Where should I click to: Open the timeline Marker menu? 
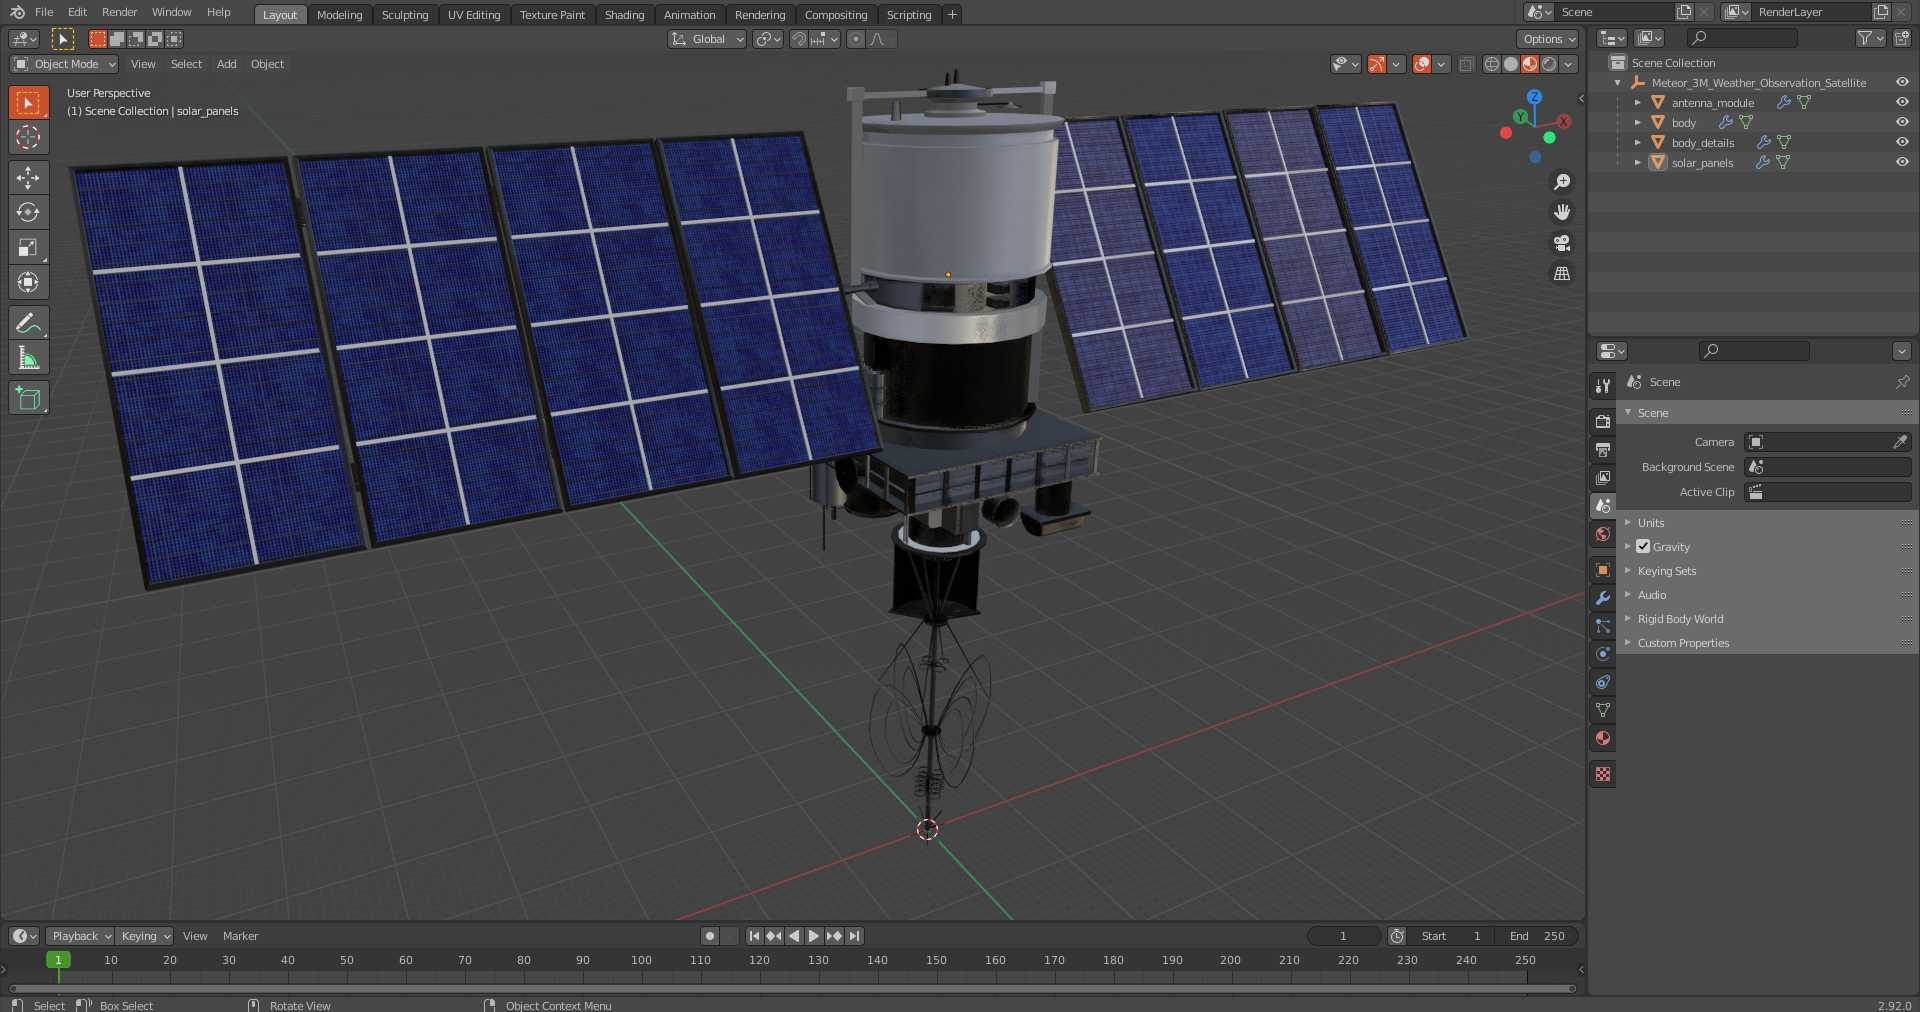240,936
